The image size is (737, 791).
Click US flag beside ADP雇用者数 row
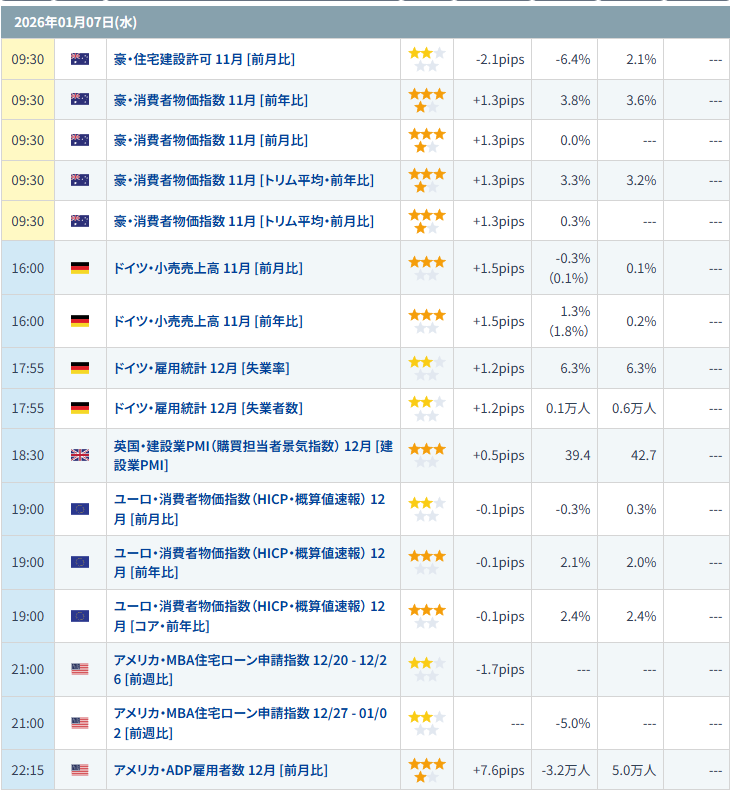pos(80,770)
